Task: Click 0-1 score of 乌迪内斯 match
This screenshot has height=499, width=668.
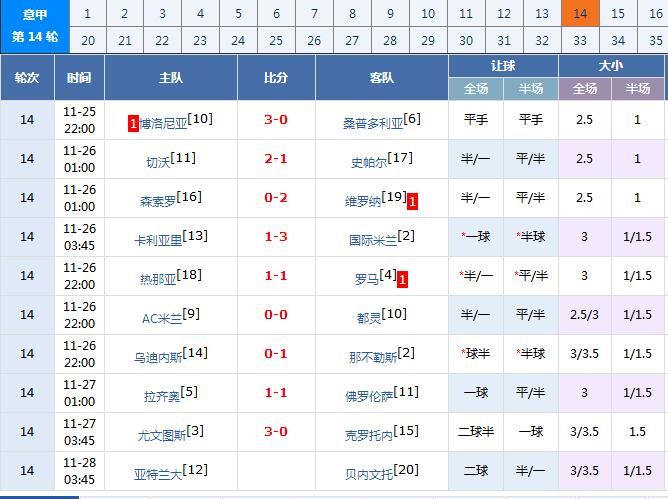Action: point(276,353)
